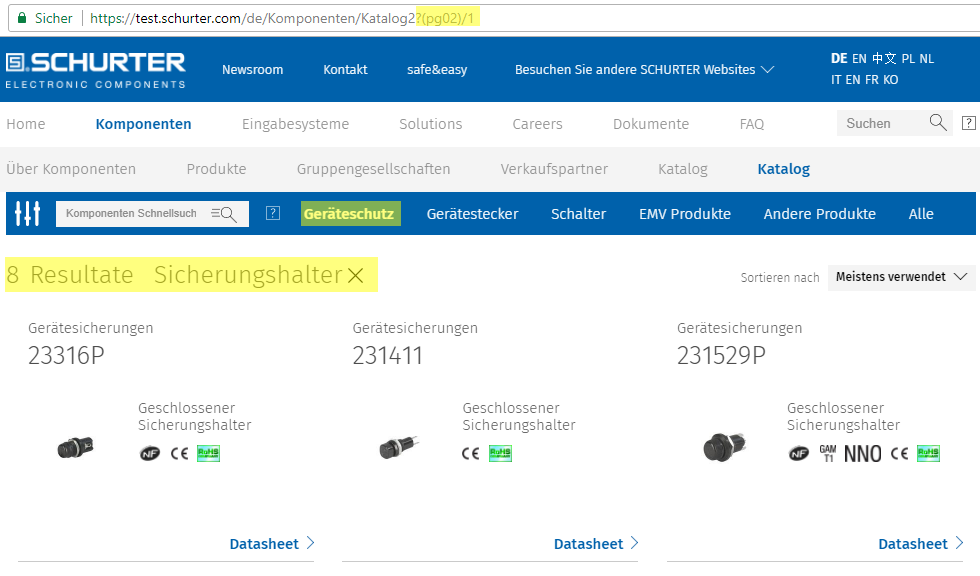Click the SCHURTER logo
This screenshot has width=980, height=576.
pos(96,70)
